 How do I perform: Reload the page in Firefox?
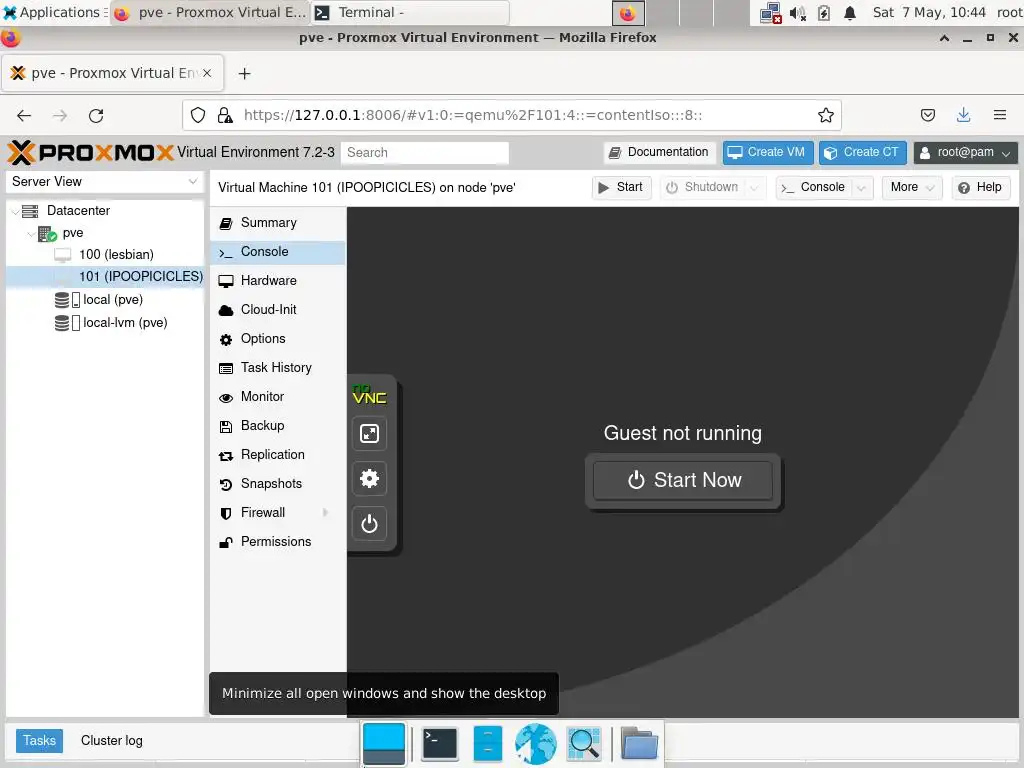(x=96, y=116)
